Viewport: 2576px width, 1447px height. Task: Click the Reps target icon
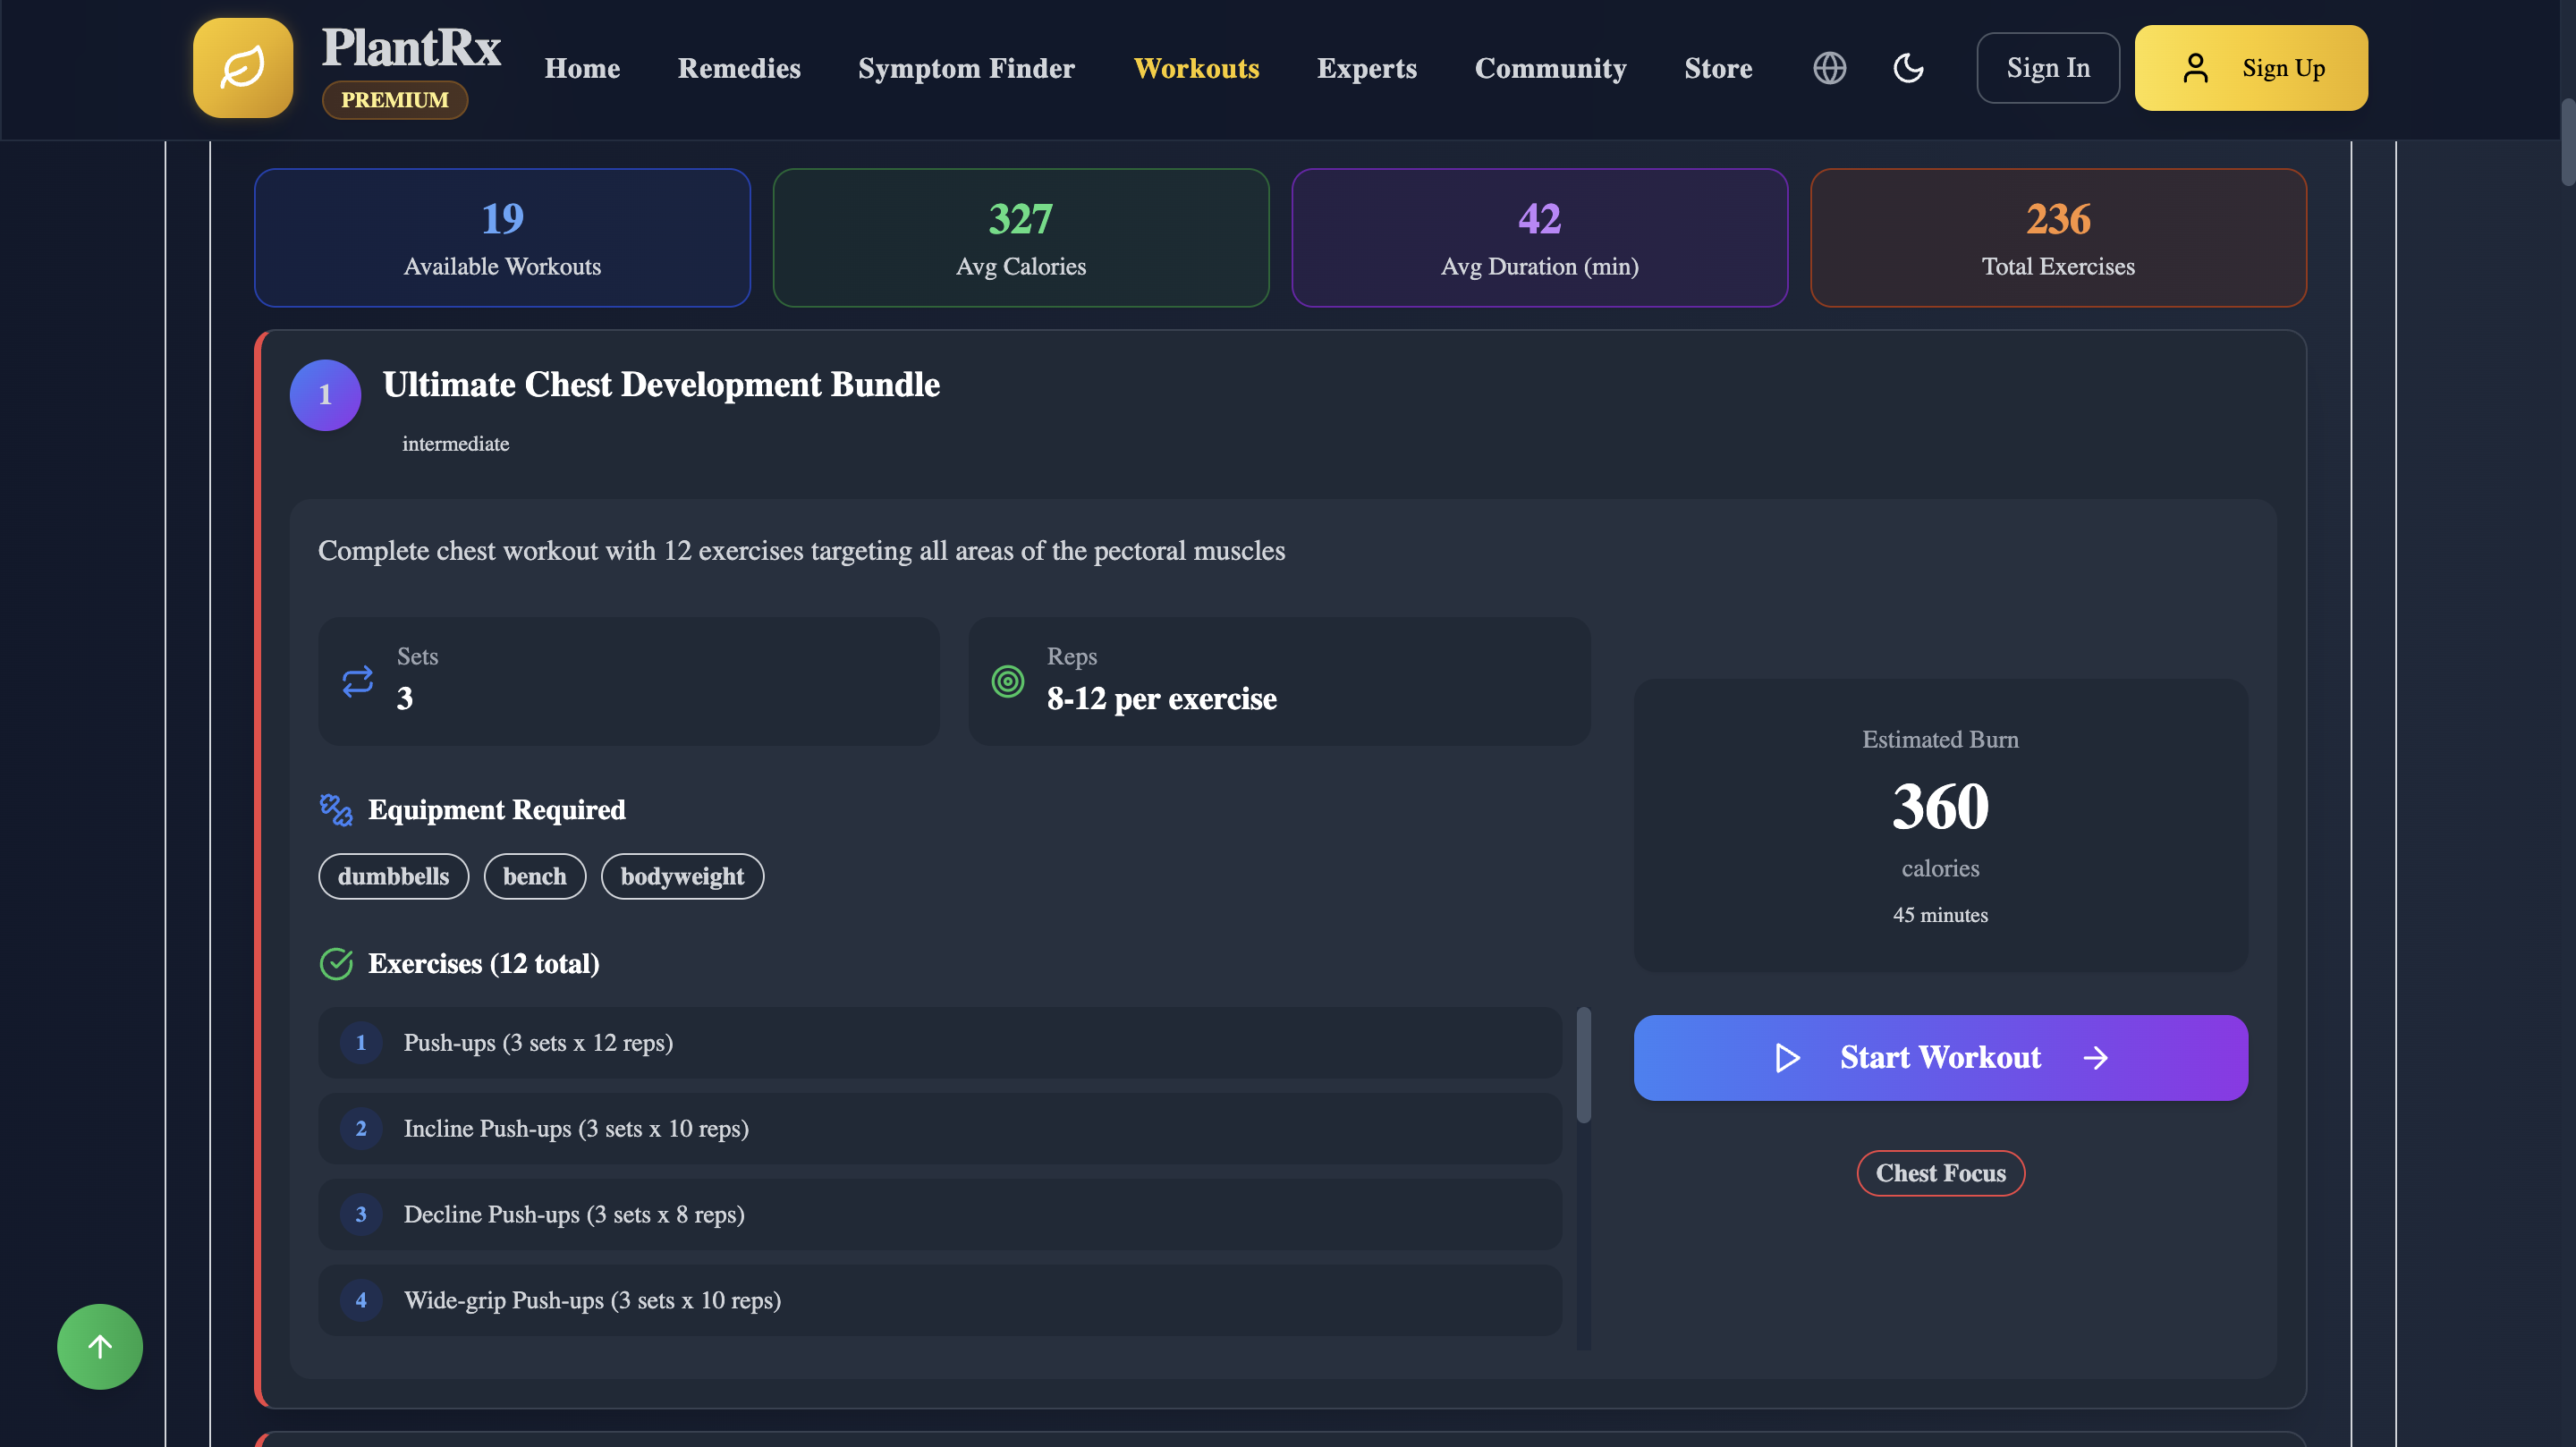(1007, 681)
